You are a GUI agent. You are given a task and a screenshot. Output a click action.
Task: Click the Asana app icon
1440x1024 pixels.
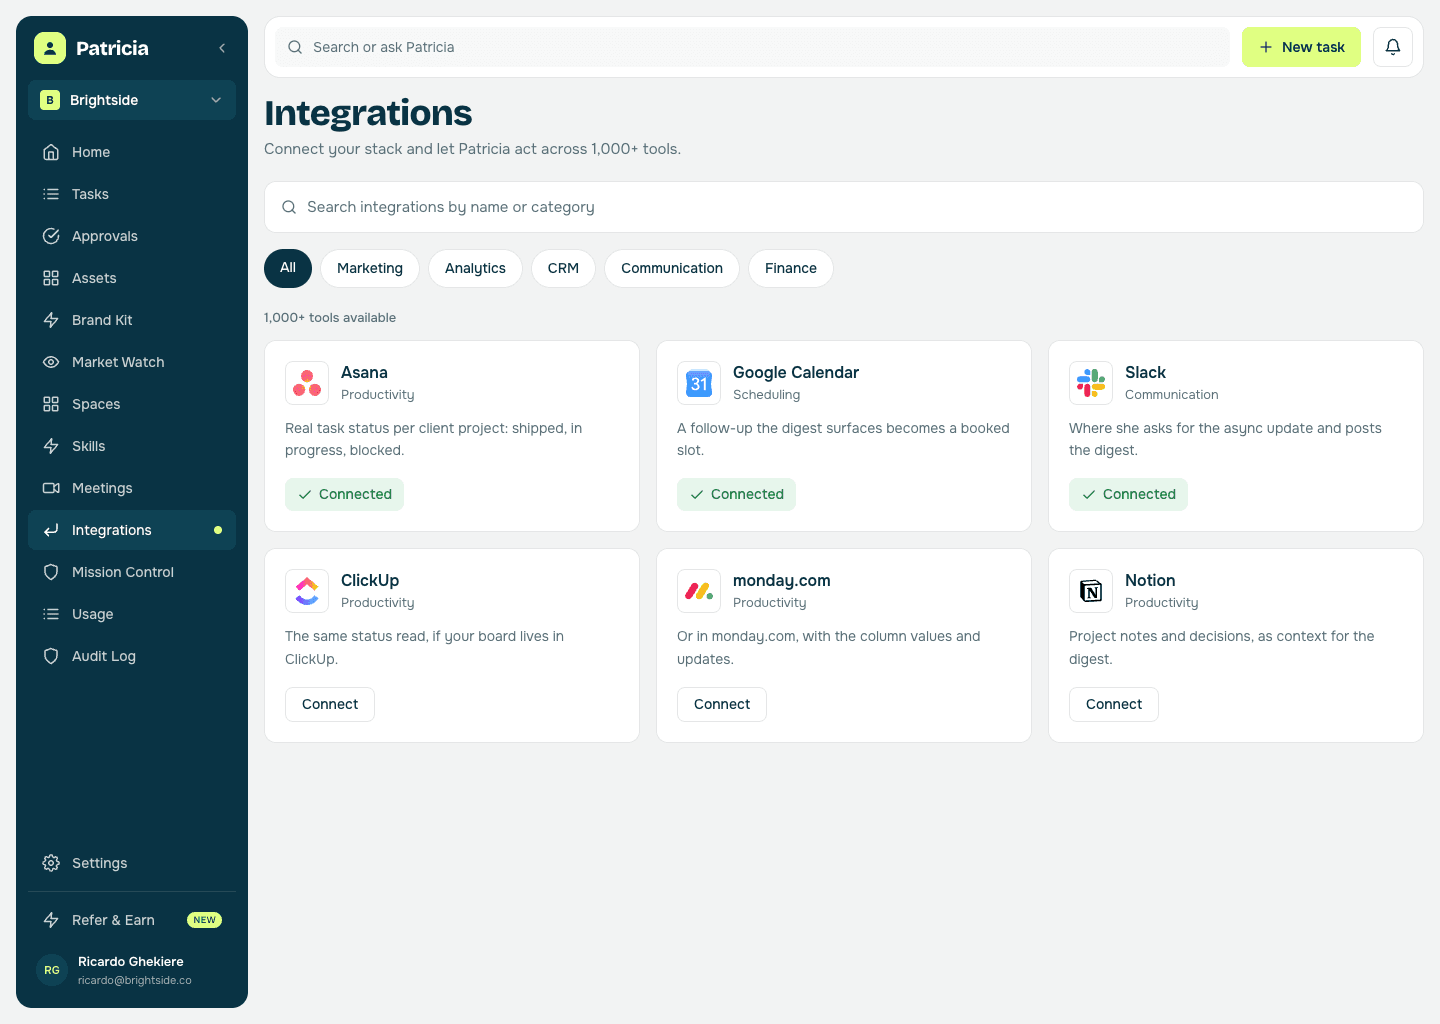pos(307,383)
